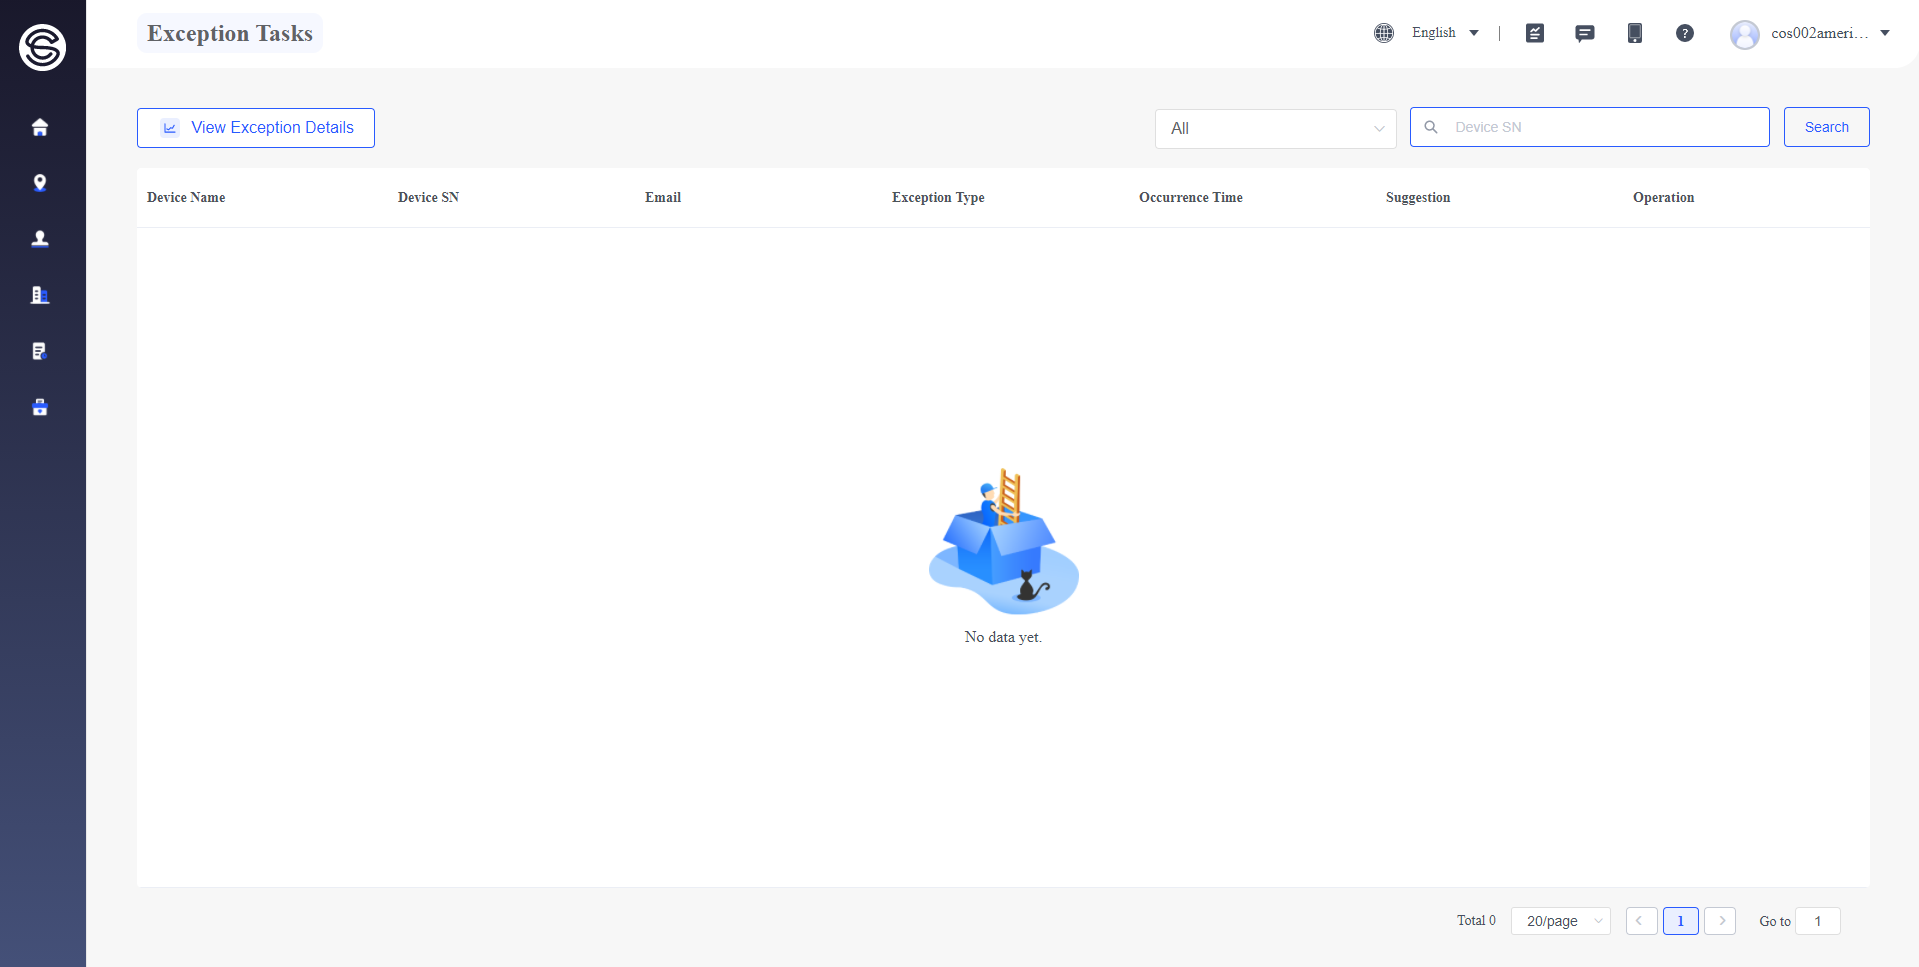Open the user sidebar icon
Screen dimensions: 1919x967
point(40,239)
